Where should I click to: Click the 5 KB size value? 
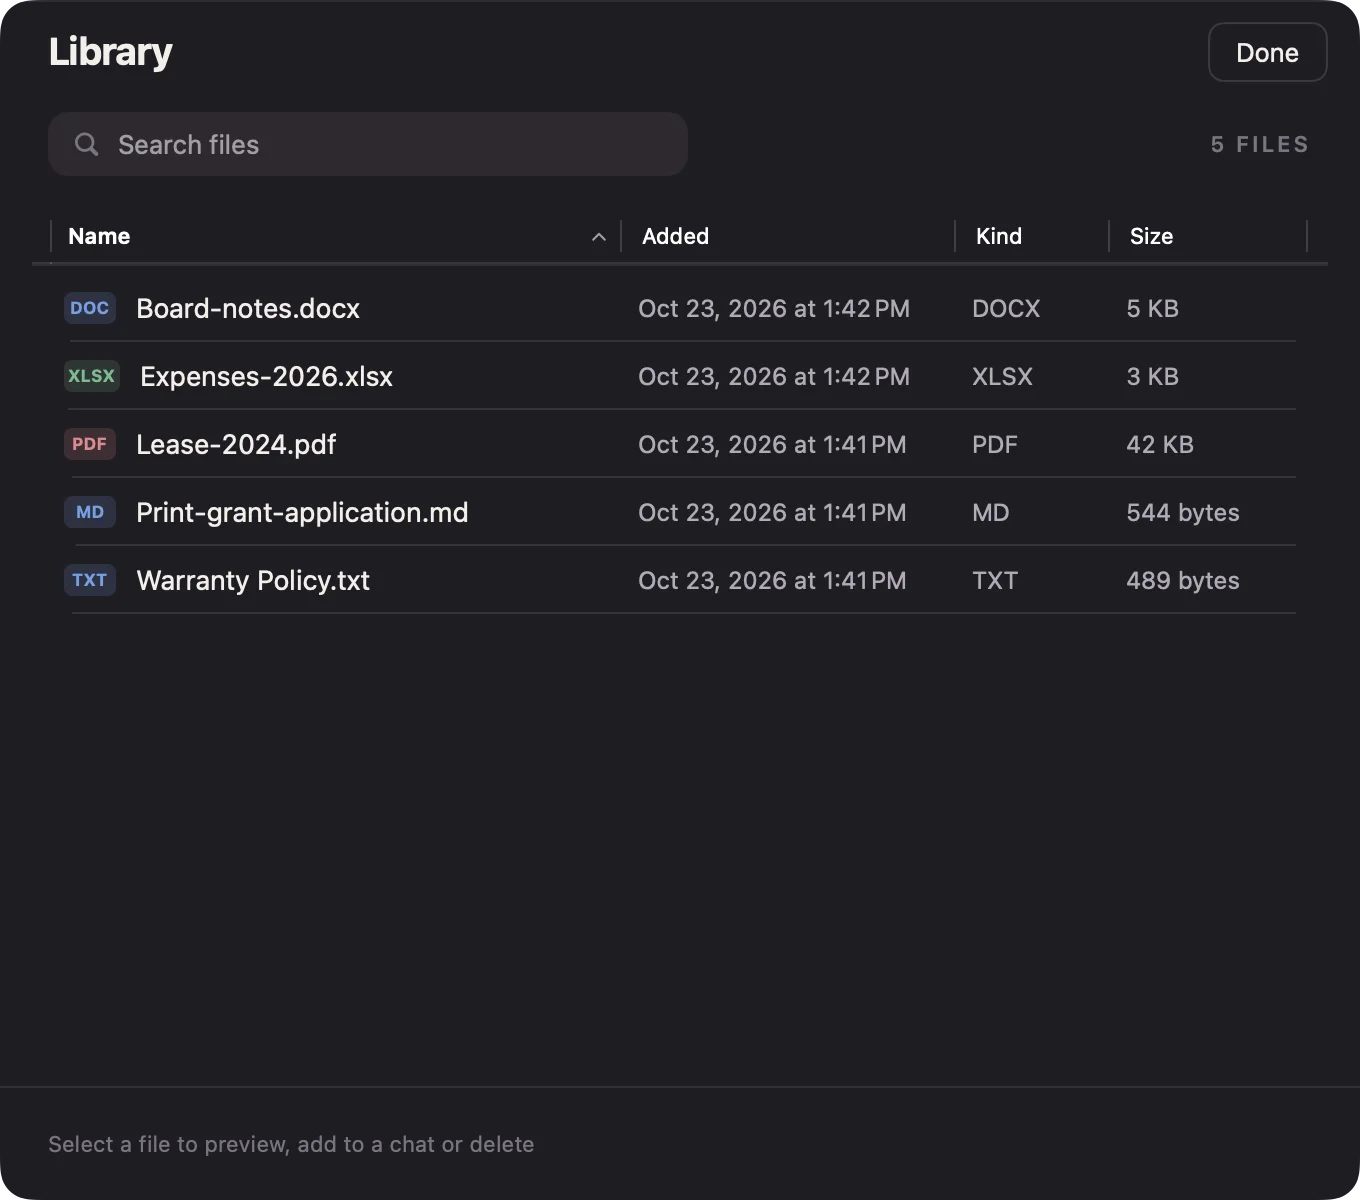(1152, 308)
